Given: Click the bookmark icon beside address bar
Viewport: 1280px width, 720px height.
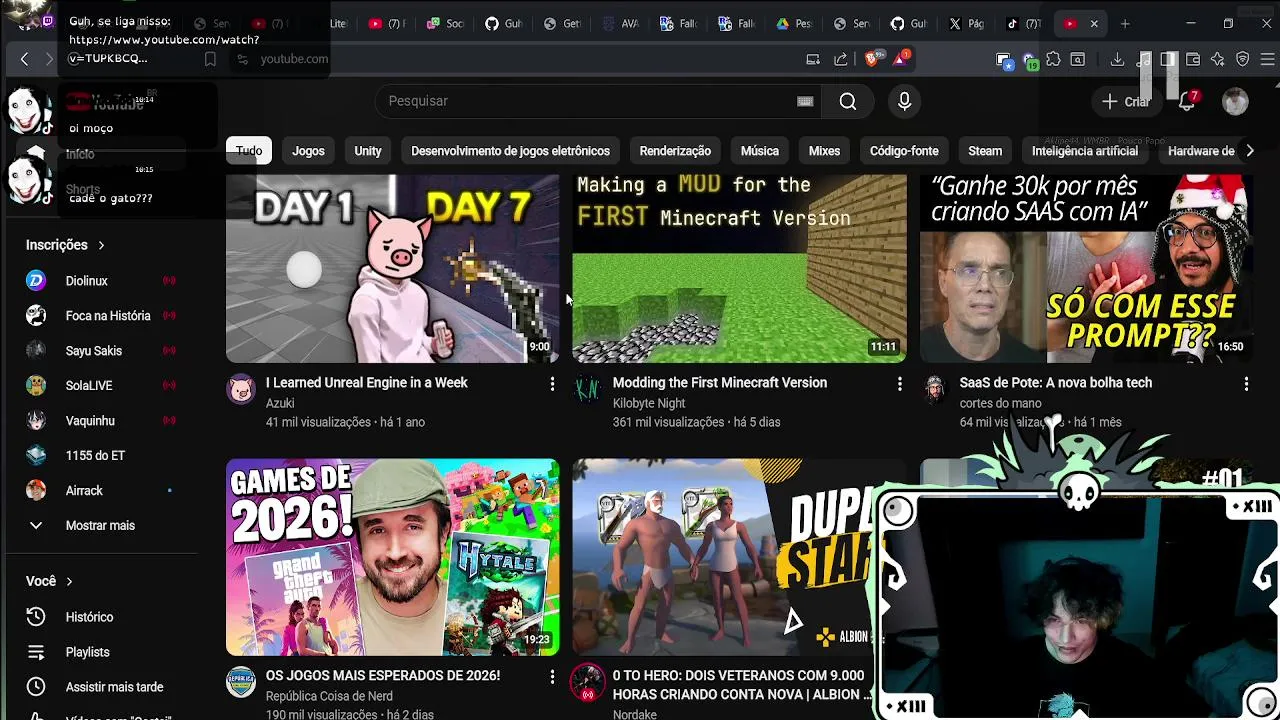Looking at the screenshot, I should pyautogui.click(x=210, y=59).
